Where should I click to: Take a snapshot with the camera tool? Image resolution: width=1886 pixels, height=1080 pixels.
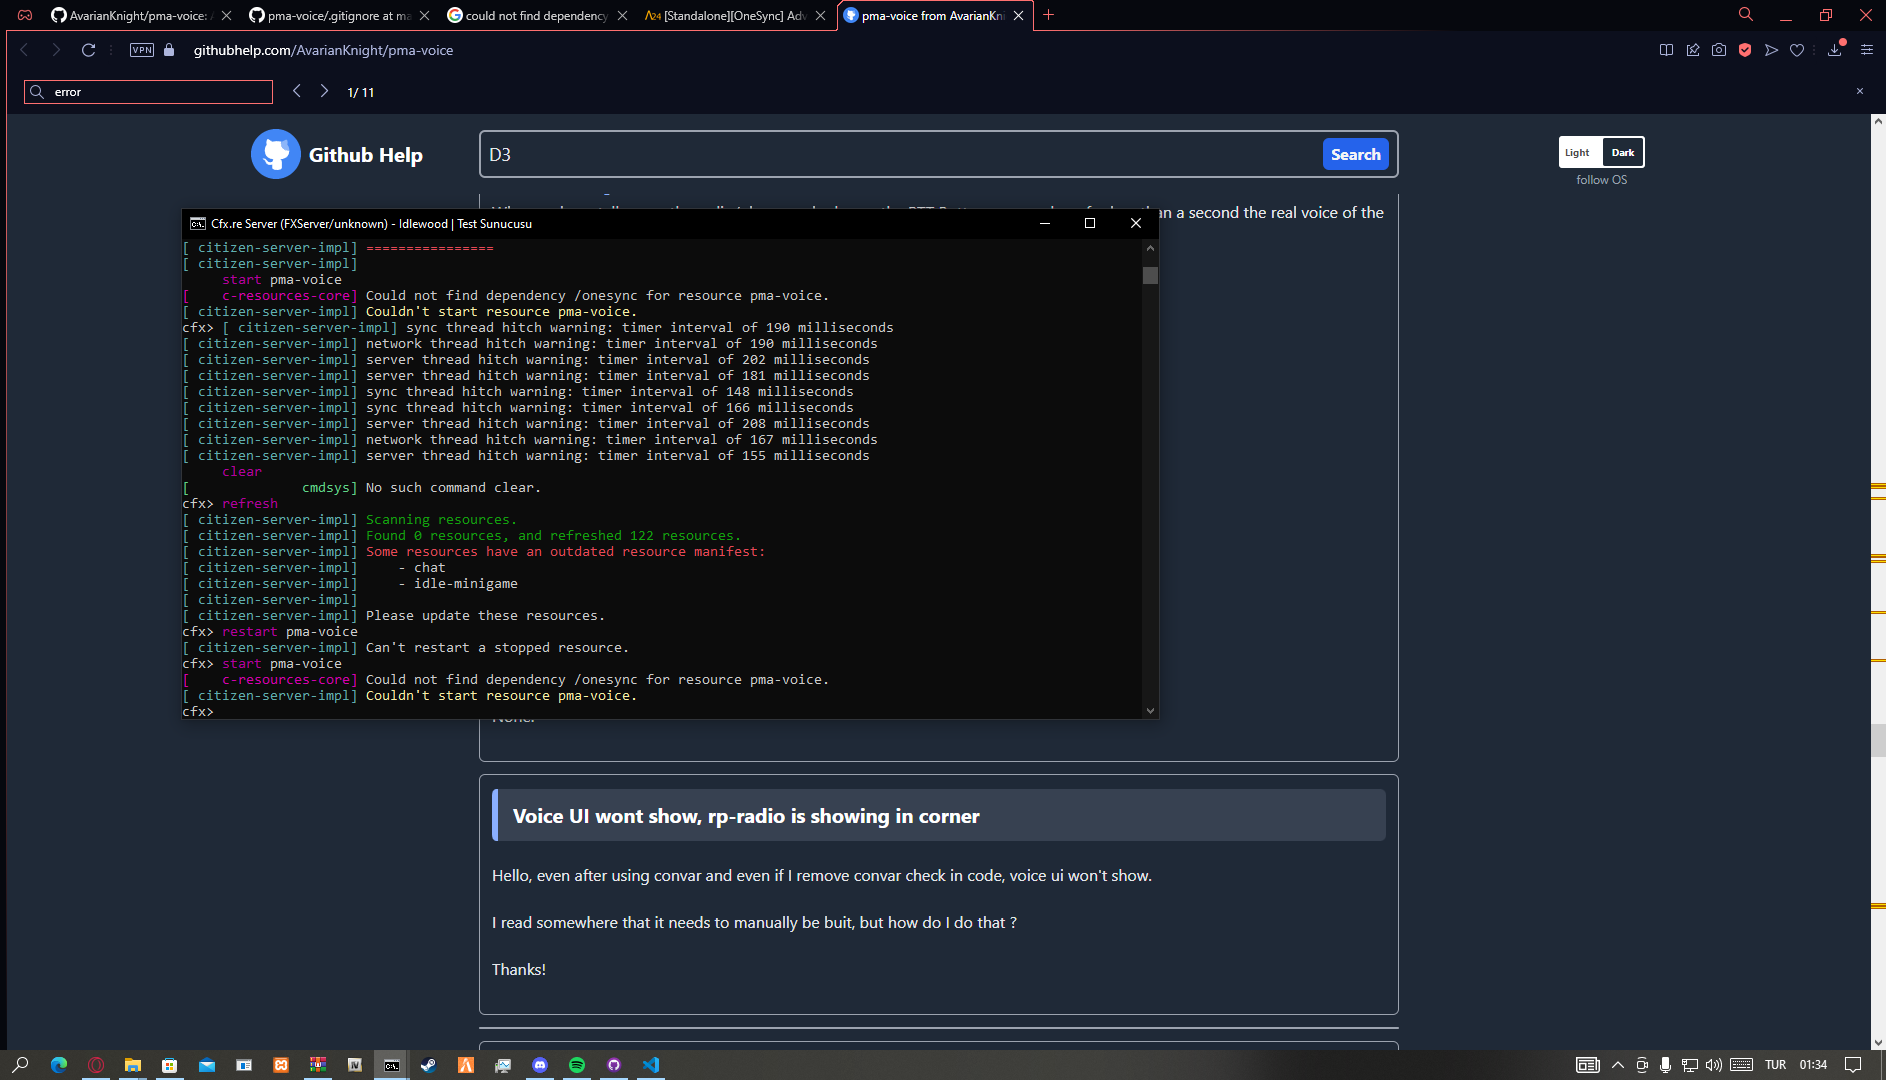[x=1719, y=50]
